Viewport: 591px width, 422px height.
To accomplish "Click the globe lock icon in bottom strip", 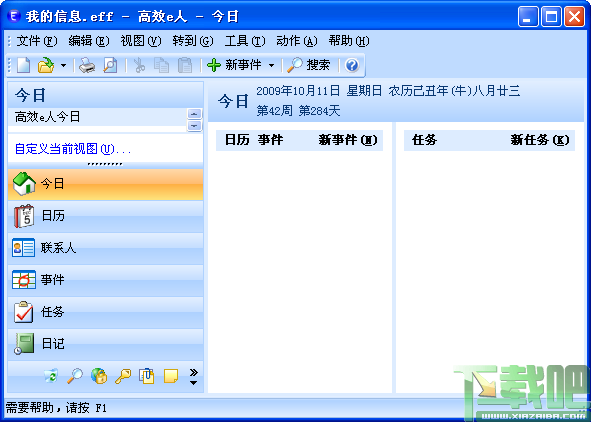I will pyautogui.click(x=99, y=376).
